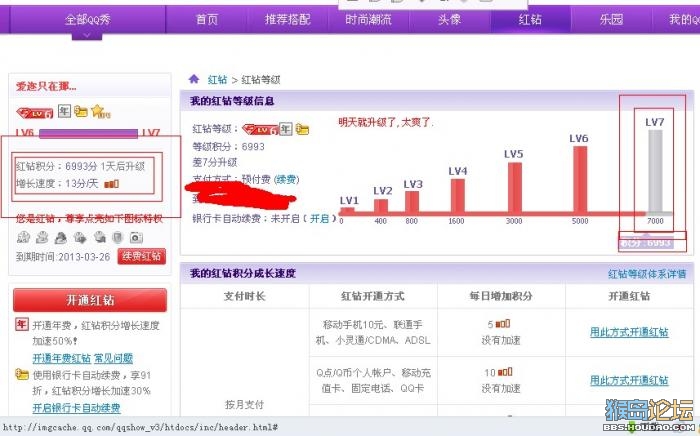This screenshot has width=700, height=436.
Task: Click the third grey privilege icon
Action: click(x=61, y=237)
